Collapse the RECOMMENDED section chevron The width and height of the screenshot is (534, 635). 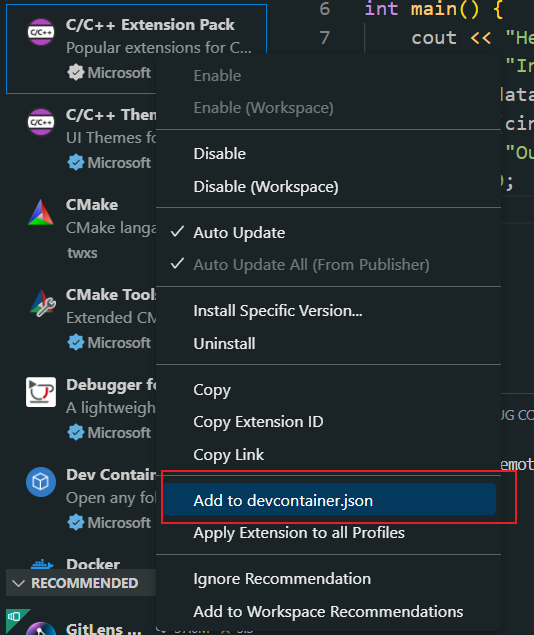coord(18,583)
